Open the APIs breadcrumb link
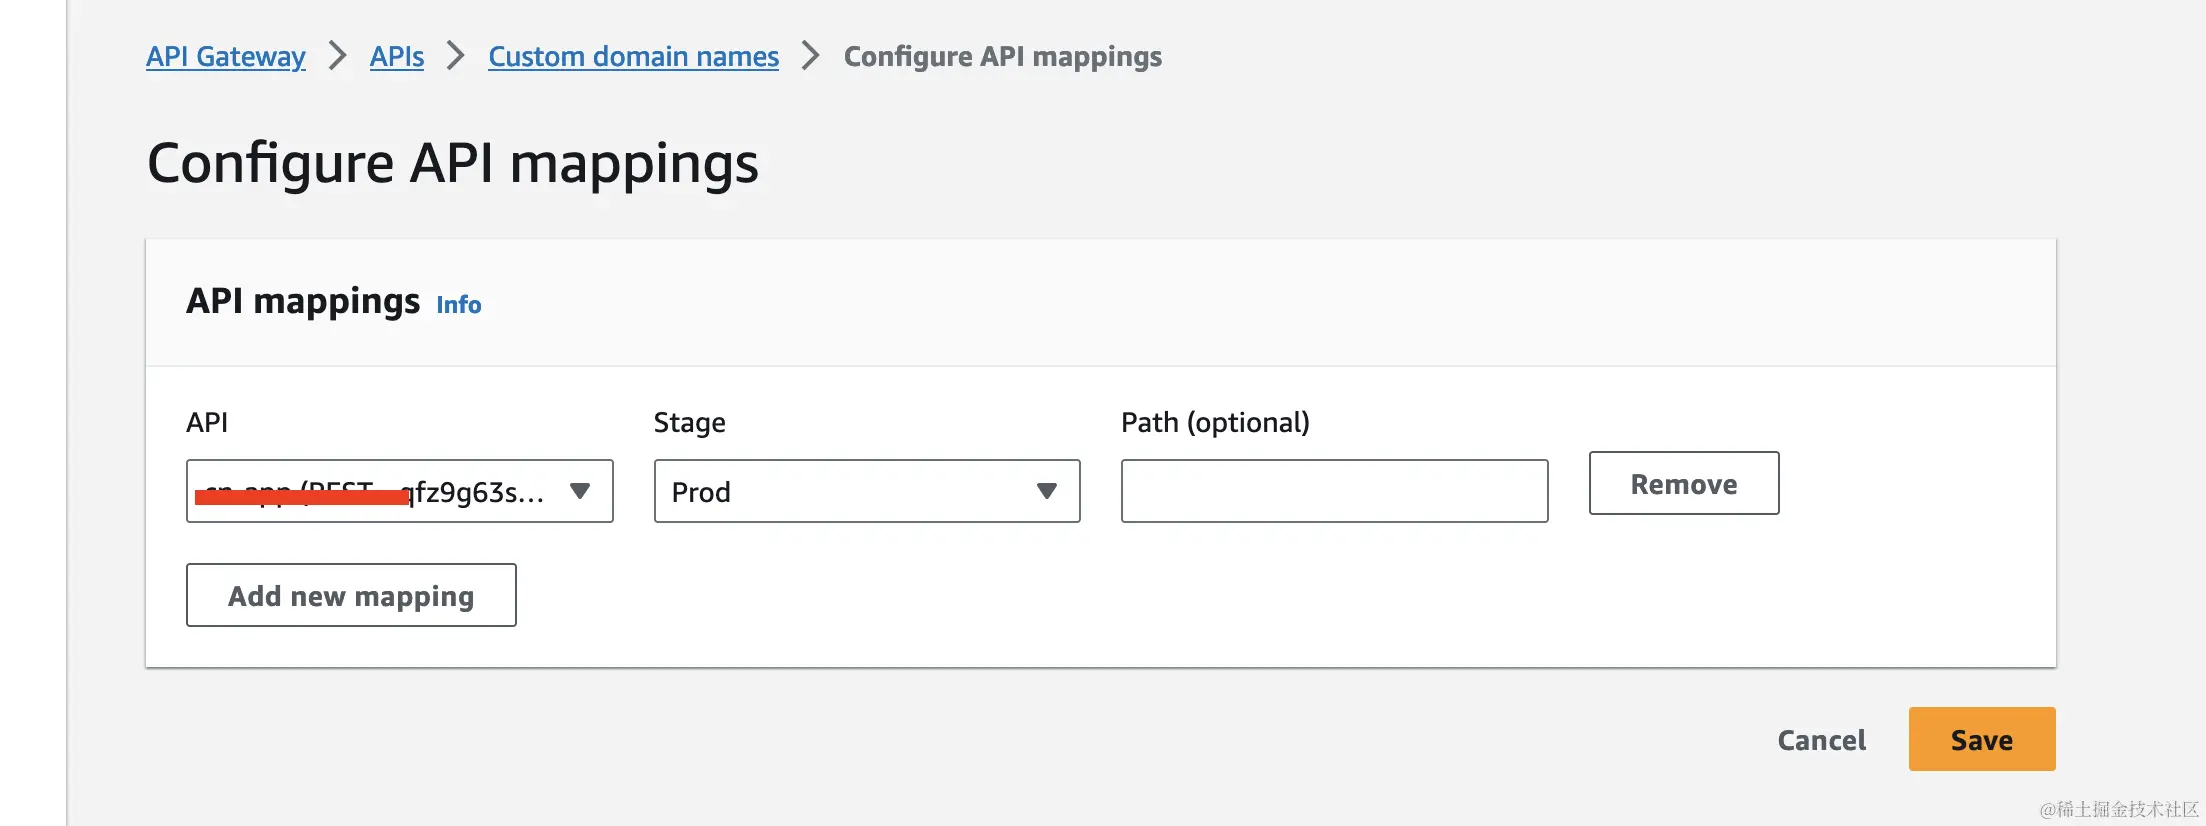Screen dimensions: 2206x826 coord(396,57)
